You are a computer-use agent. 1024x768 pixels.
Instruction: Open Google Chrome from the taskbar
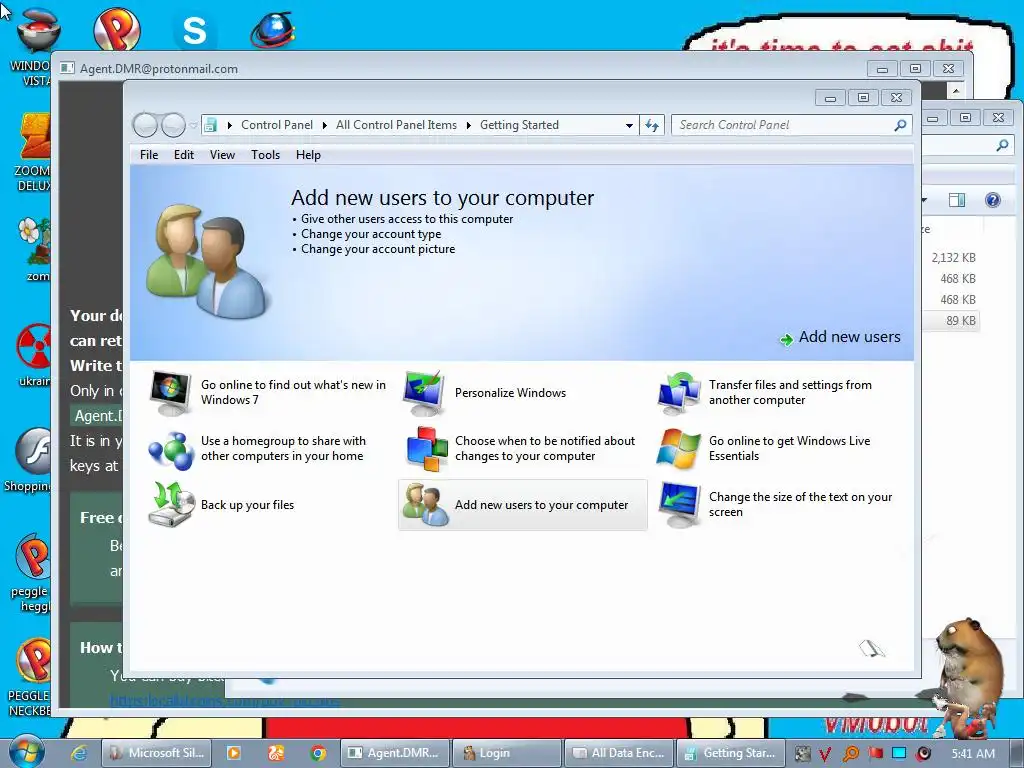[x=318, y=753]
